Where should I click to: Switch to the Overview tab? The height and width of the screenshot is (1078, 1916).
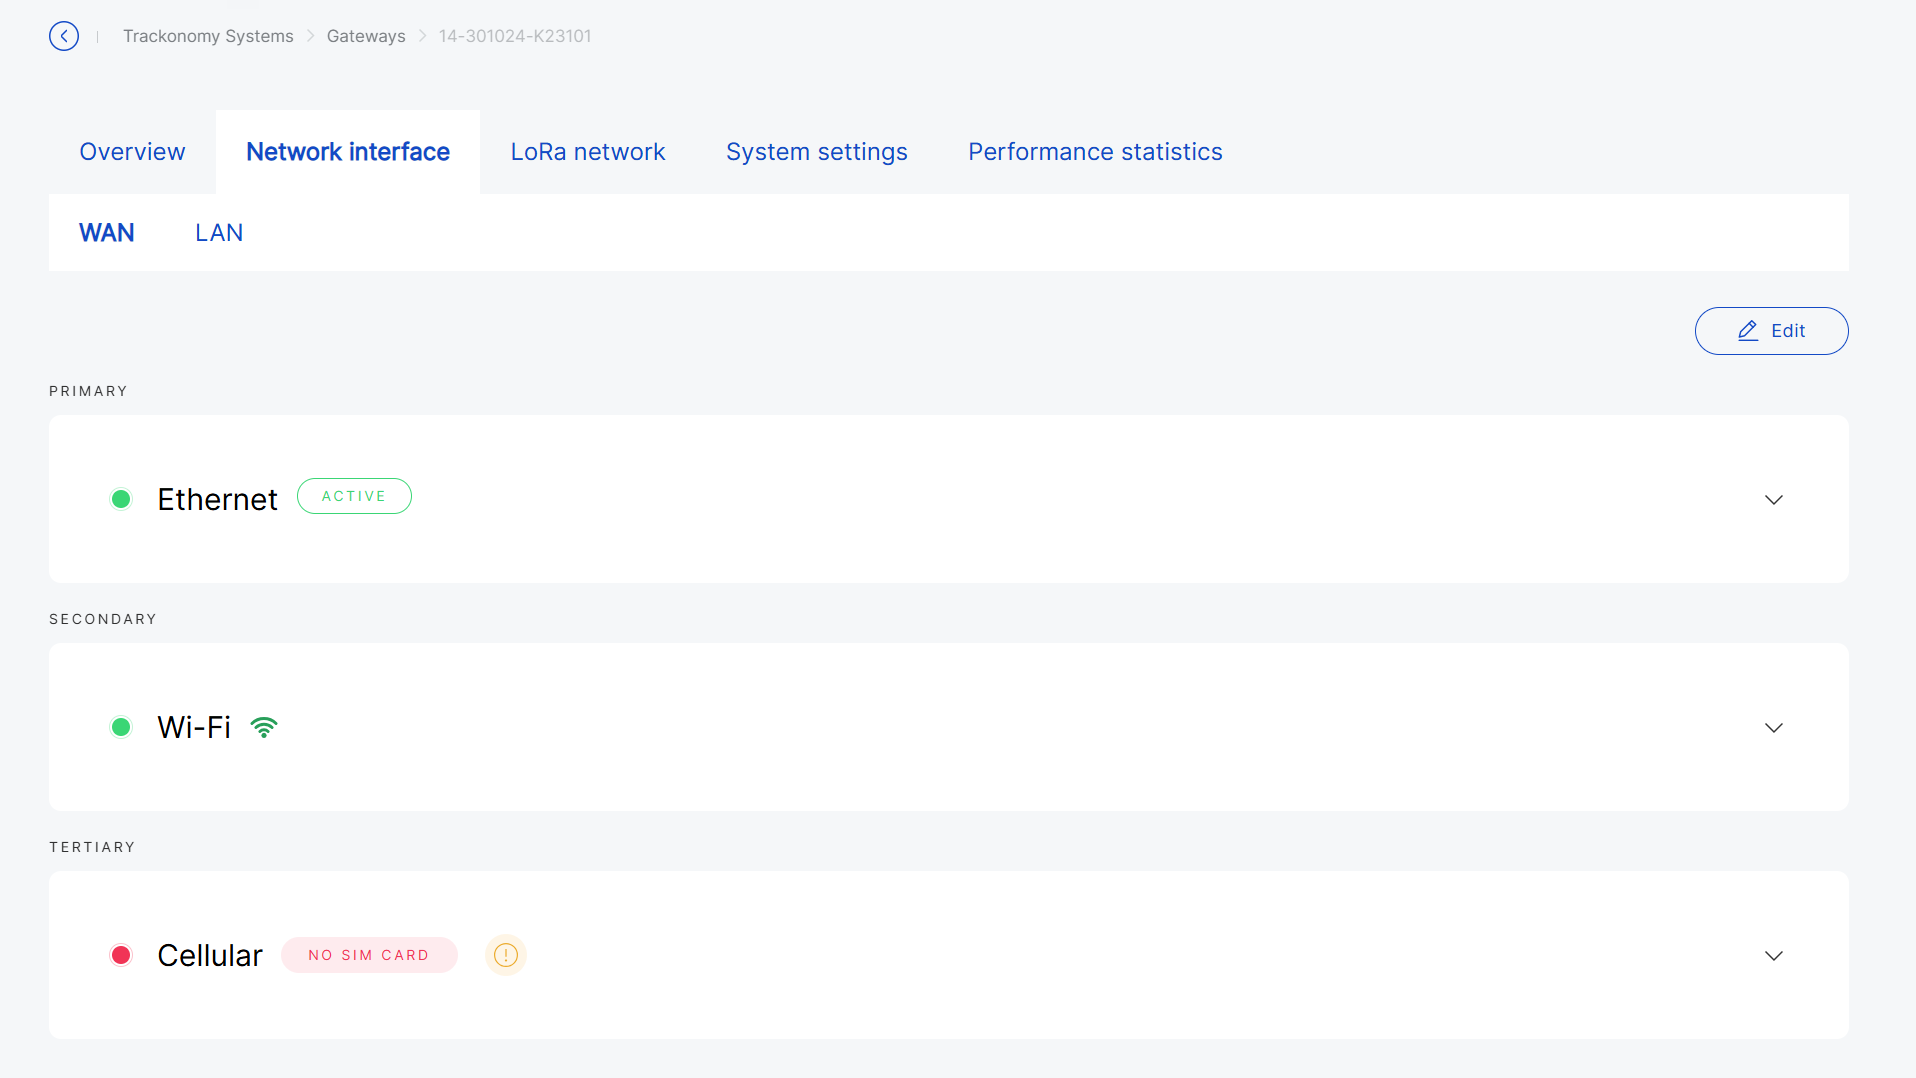click(132, 152)
